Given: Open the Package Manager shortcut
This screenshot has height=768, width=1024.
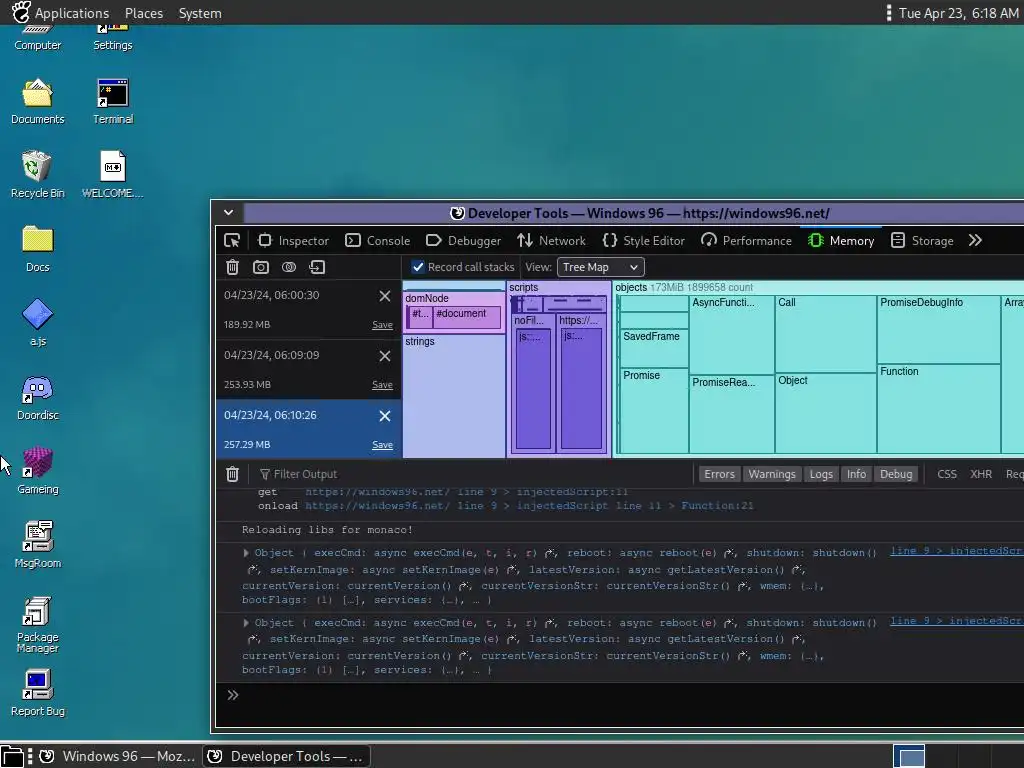Looking at the screenshot, I should (x=37, y=624).
